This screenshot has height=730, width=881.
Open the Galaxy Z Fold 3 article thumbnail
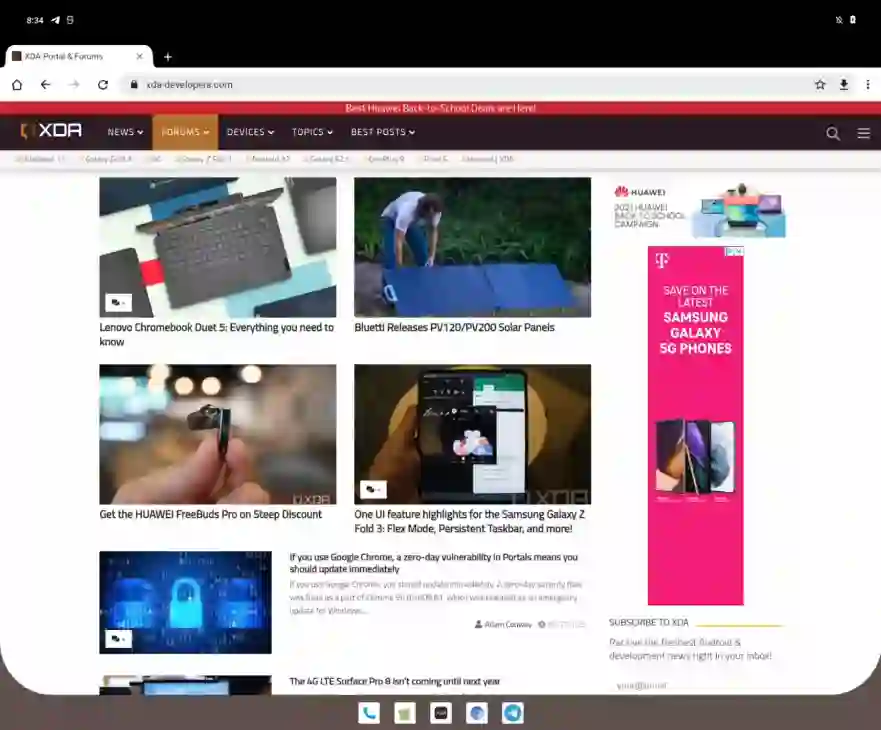click(473, 434)
